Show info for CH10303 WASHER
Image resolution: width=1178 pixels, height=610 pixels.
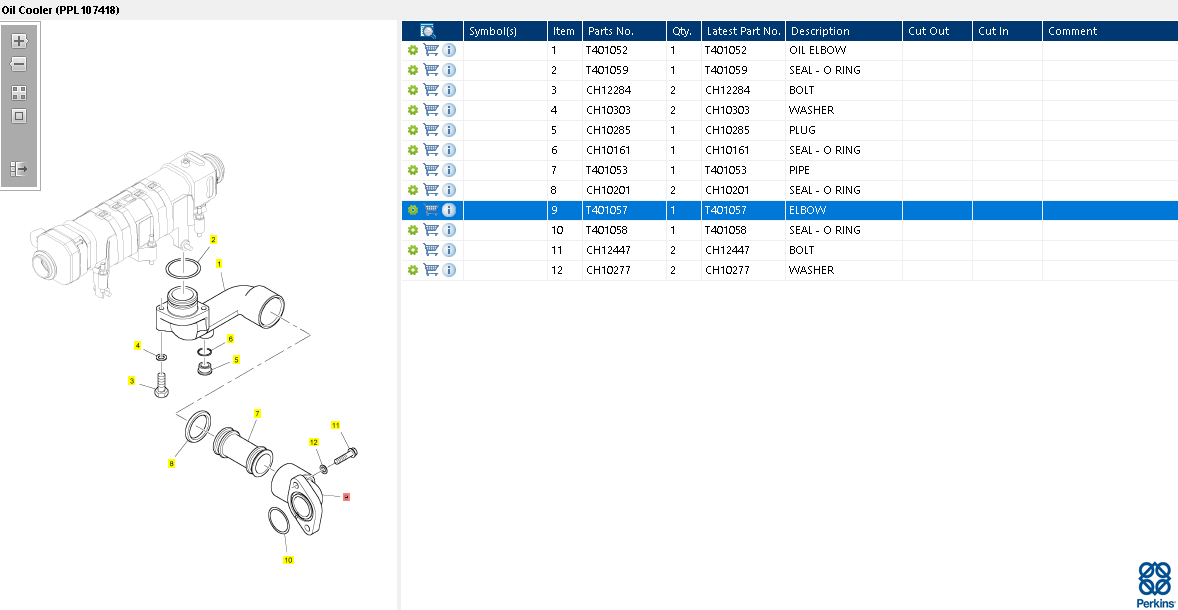pyautogui.click(x=449, y=110)
